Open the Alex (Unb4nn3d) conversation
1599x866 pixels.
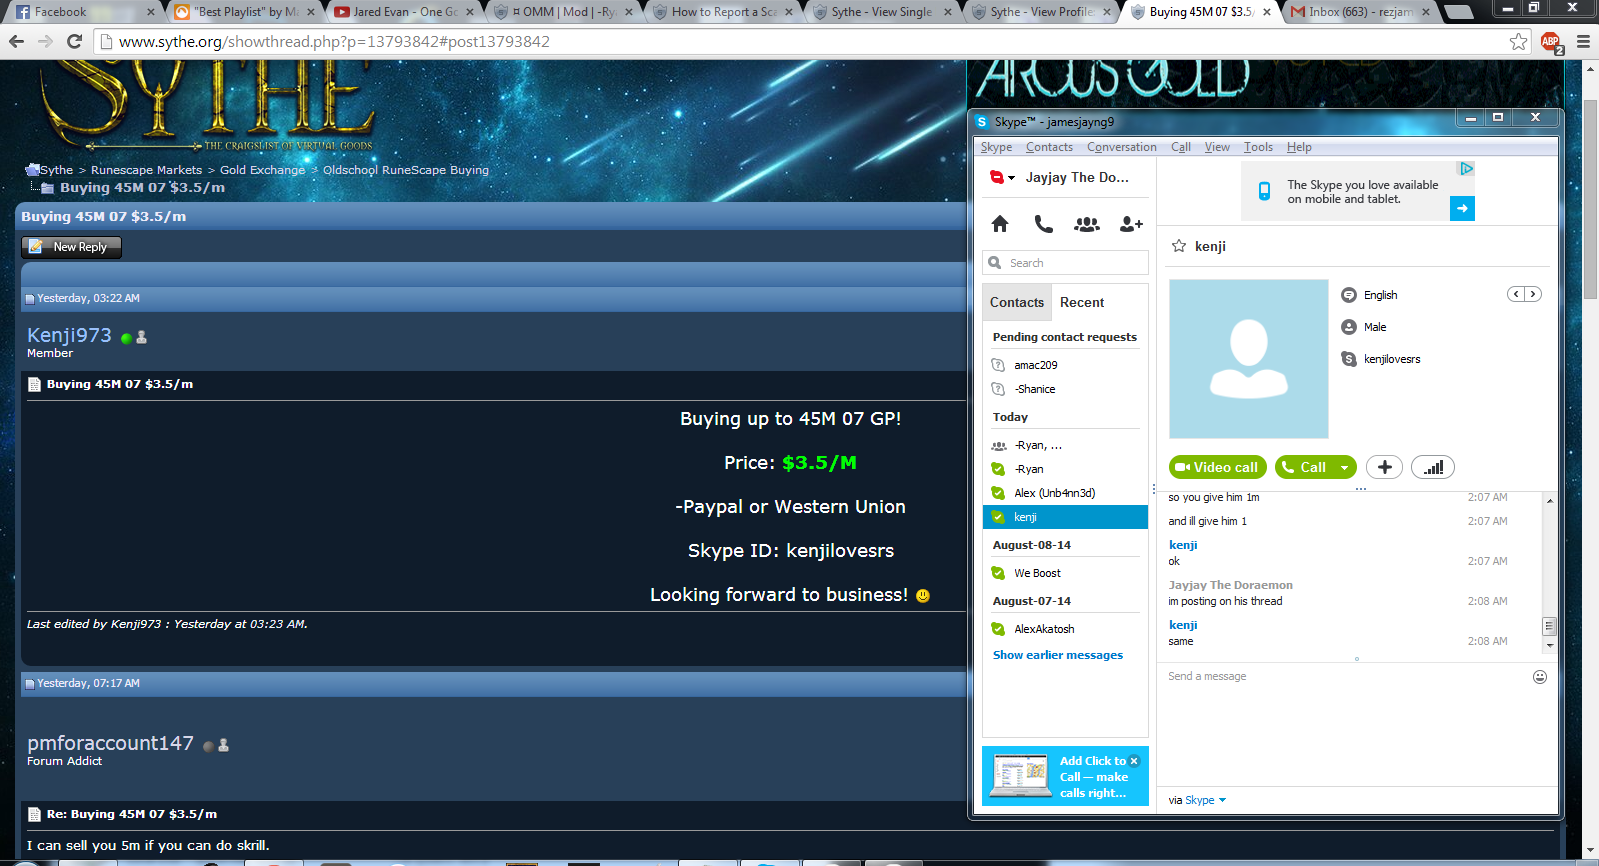[1065, 493]
